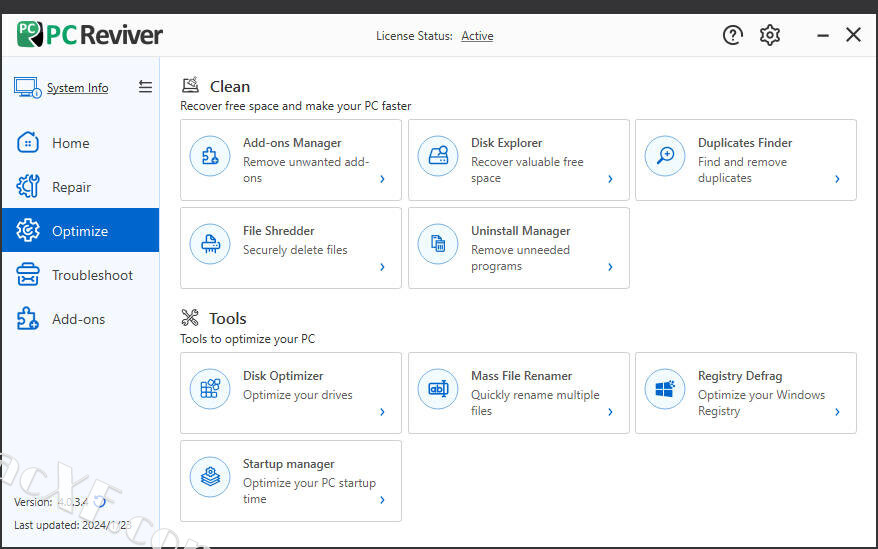The width and height of the screenshot is (878, 549).
Task: Click the Disk Explorer icon
Action: 438,156
